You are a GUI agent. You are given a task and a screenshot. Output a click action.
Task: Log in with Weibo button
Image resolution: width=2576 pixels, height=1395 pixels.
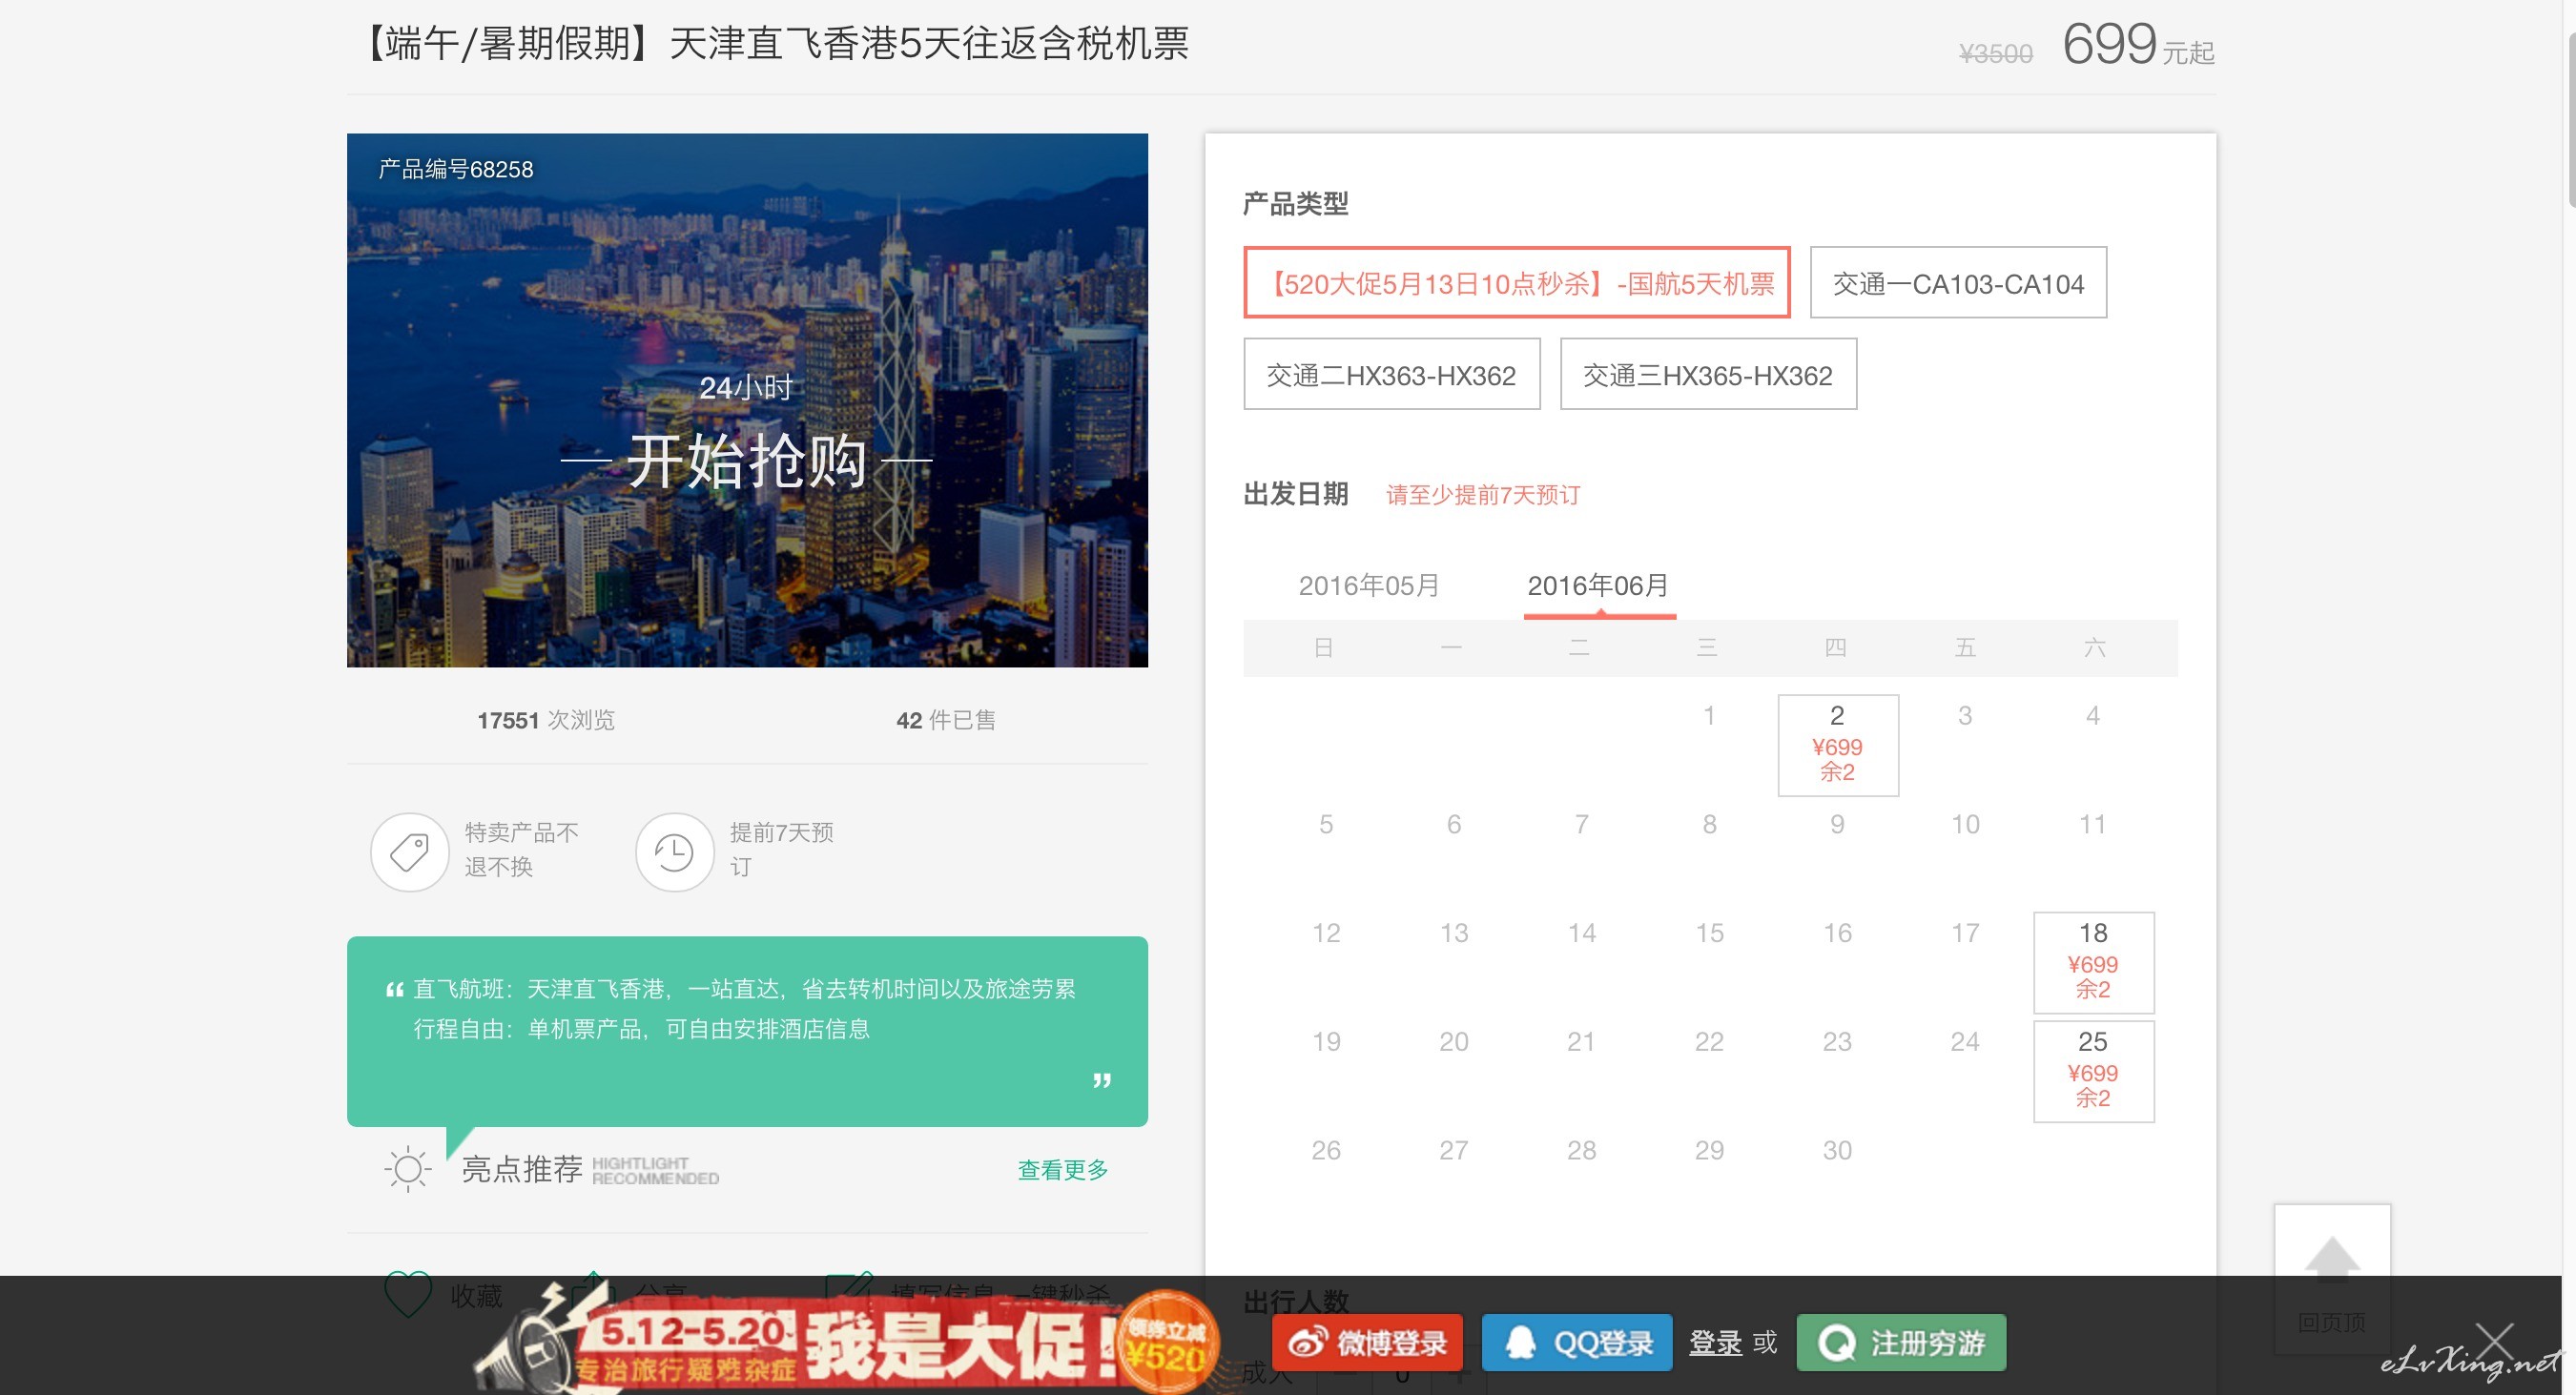coord(1367,1343)
